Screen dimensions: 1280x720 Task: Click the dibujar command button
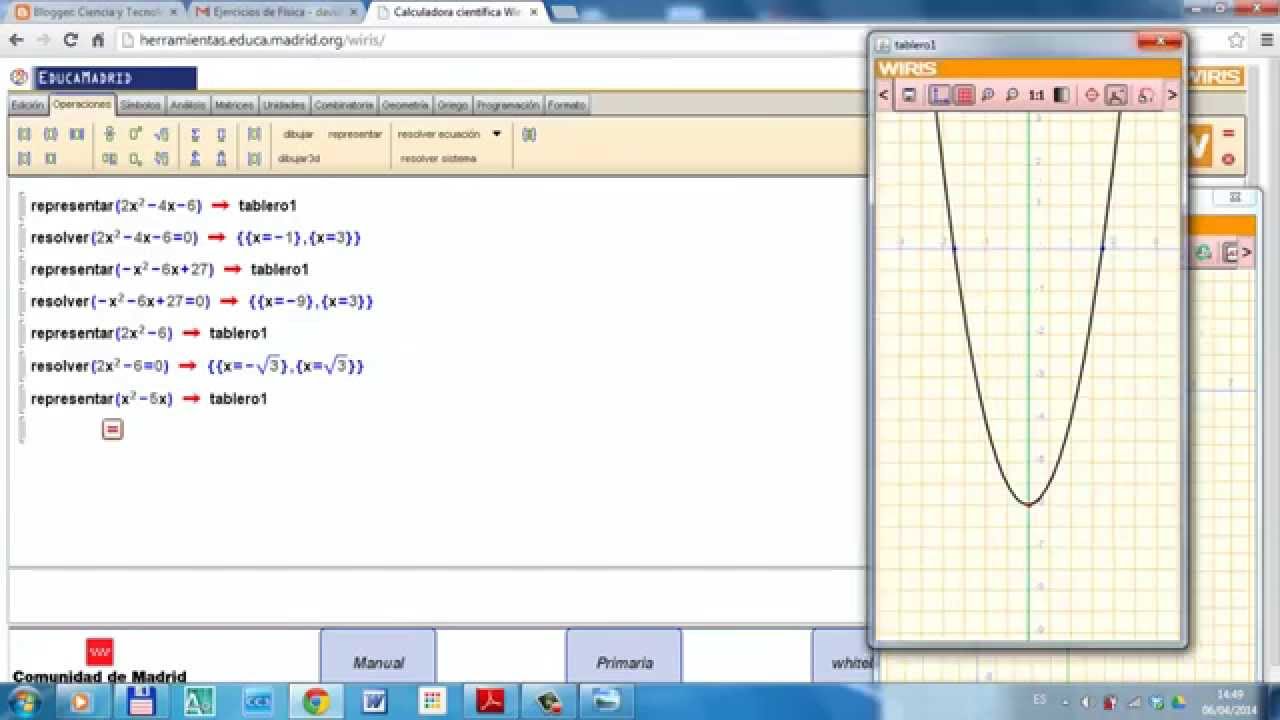[298, 134]
